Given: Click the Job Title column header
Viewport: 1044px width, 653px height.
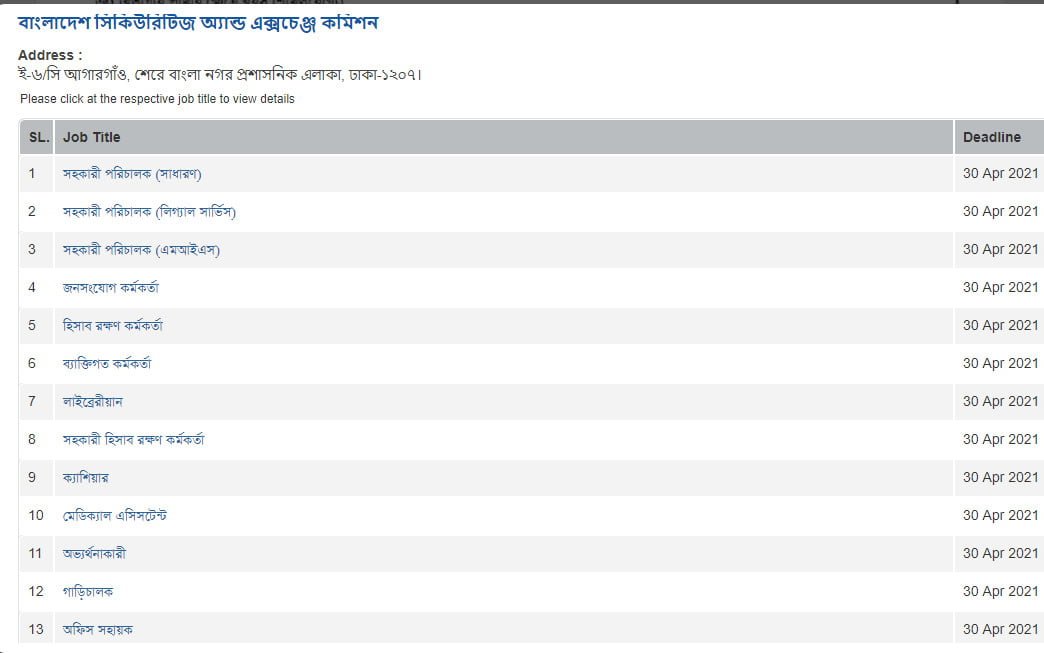Looking at the screenshot, I should (x=91, y=137).
